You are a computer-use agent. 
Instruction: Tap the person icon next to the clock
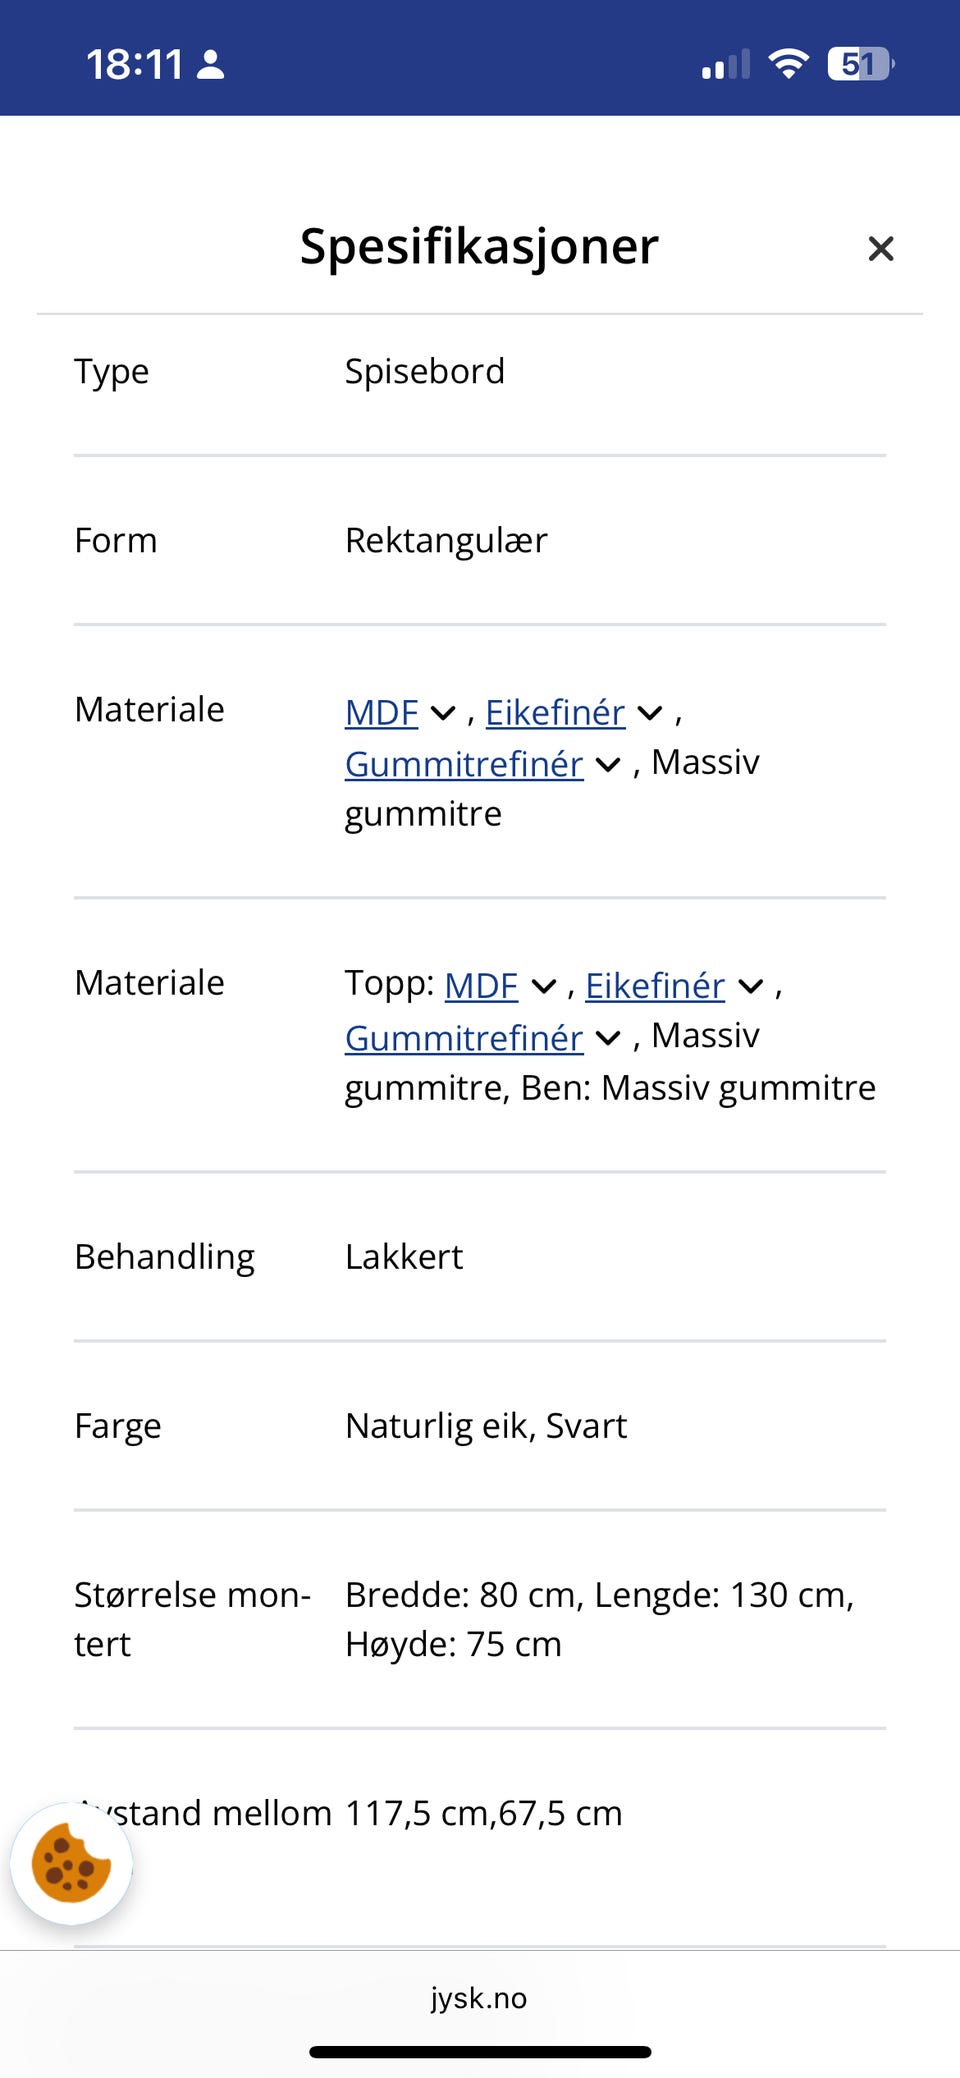(x=211, y=65)
